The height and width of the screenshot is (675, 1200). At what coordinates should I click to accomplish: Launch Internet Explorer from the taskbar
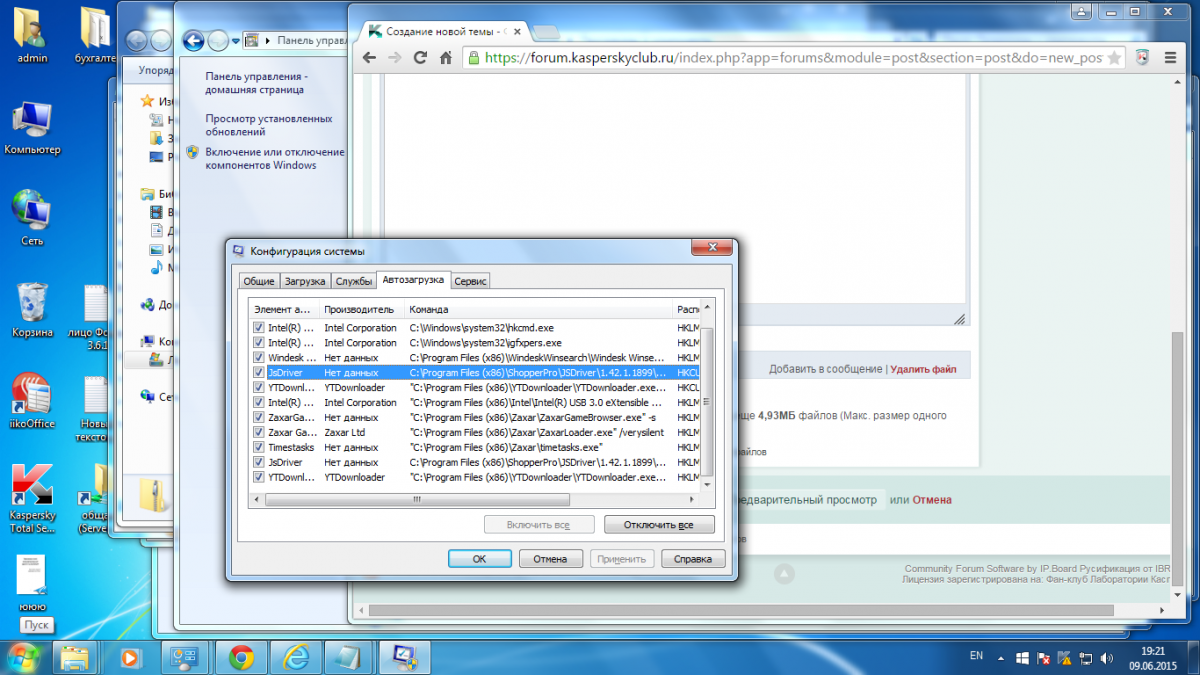pyautogui.click(x=296, y=657)
